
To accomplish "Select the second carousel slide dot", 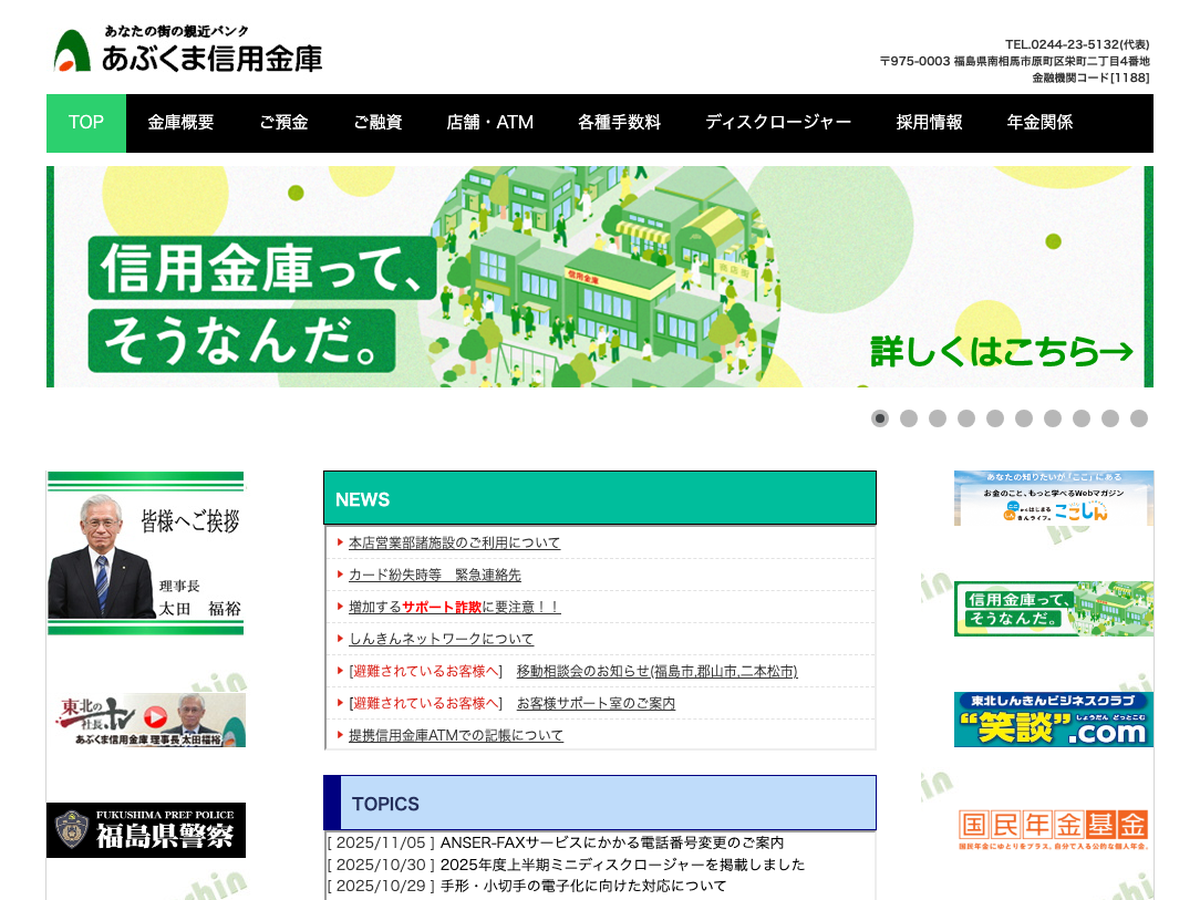I will [909, 418].
